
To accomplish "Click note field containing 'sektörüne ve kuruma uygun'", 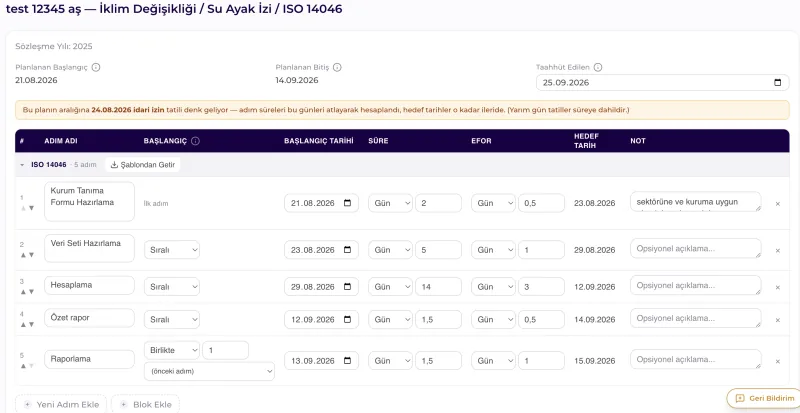I will tap(696, 202).
